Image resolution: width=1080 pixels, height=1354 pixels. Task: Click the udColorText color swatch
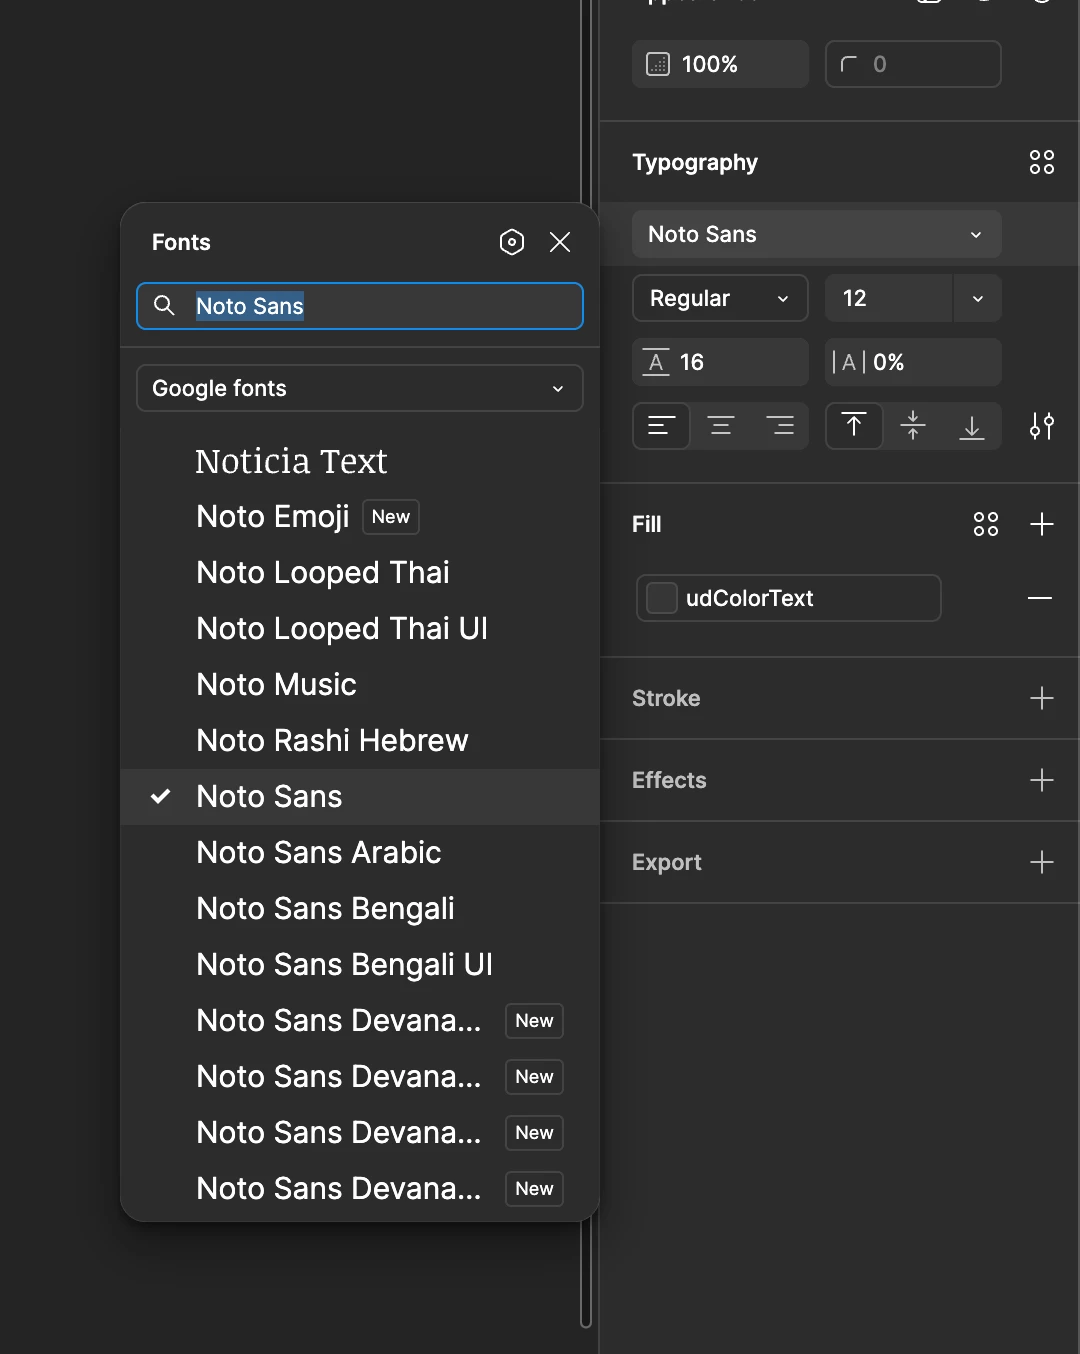(662, 598)
